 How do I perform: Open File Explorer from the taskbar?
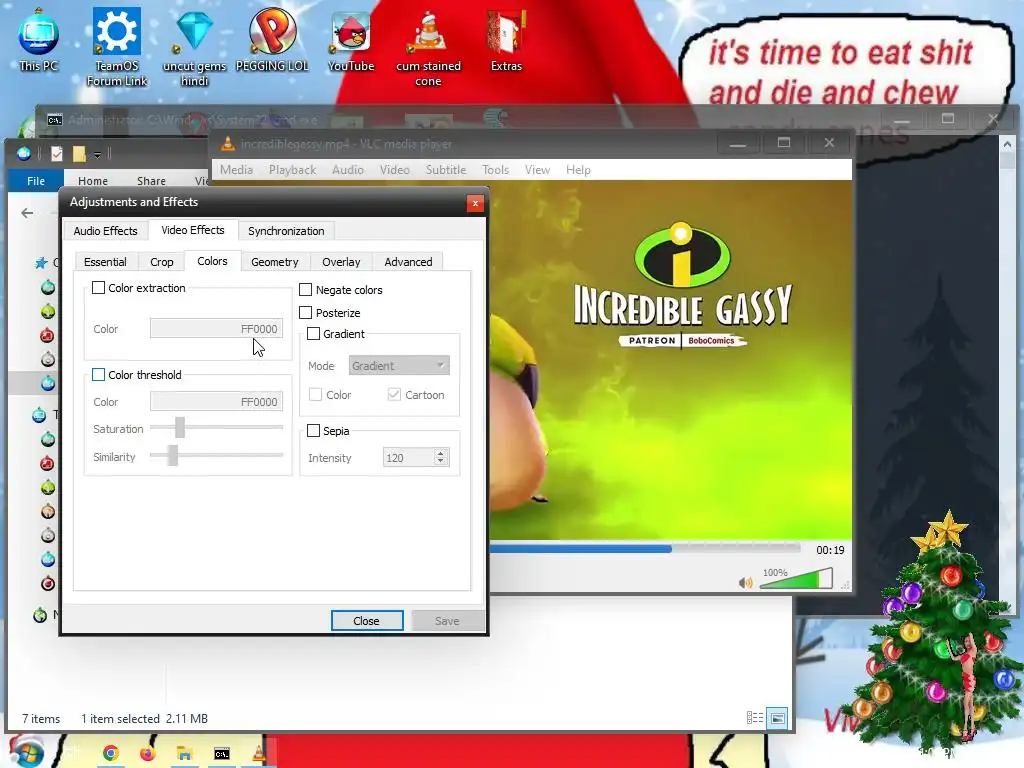184,754
